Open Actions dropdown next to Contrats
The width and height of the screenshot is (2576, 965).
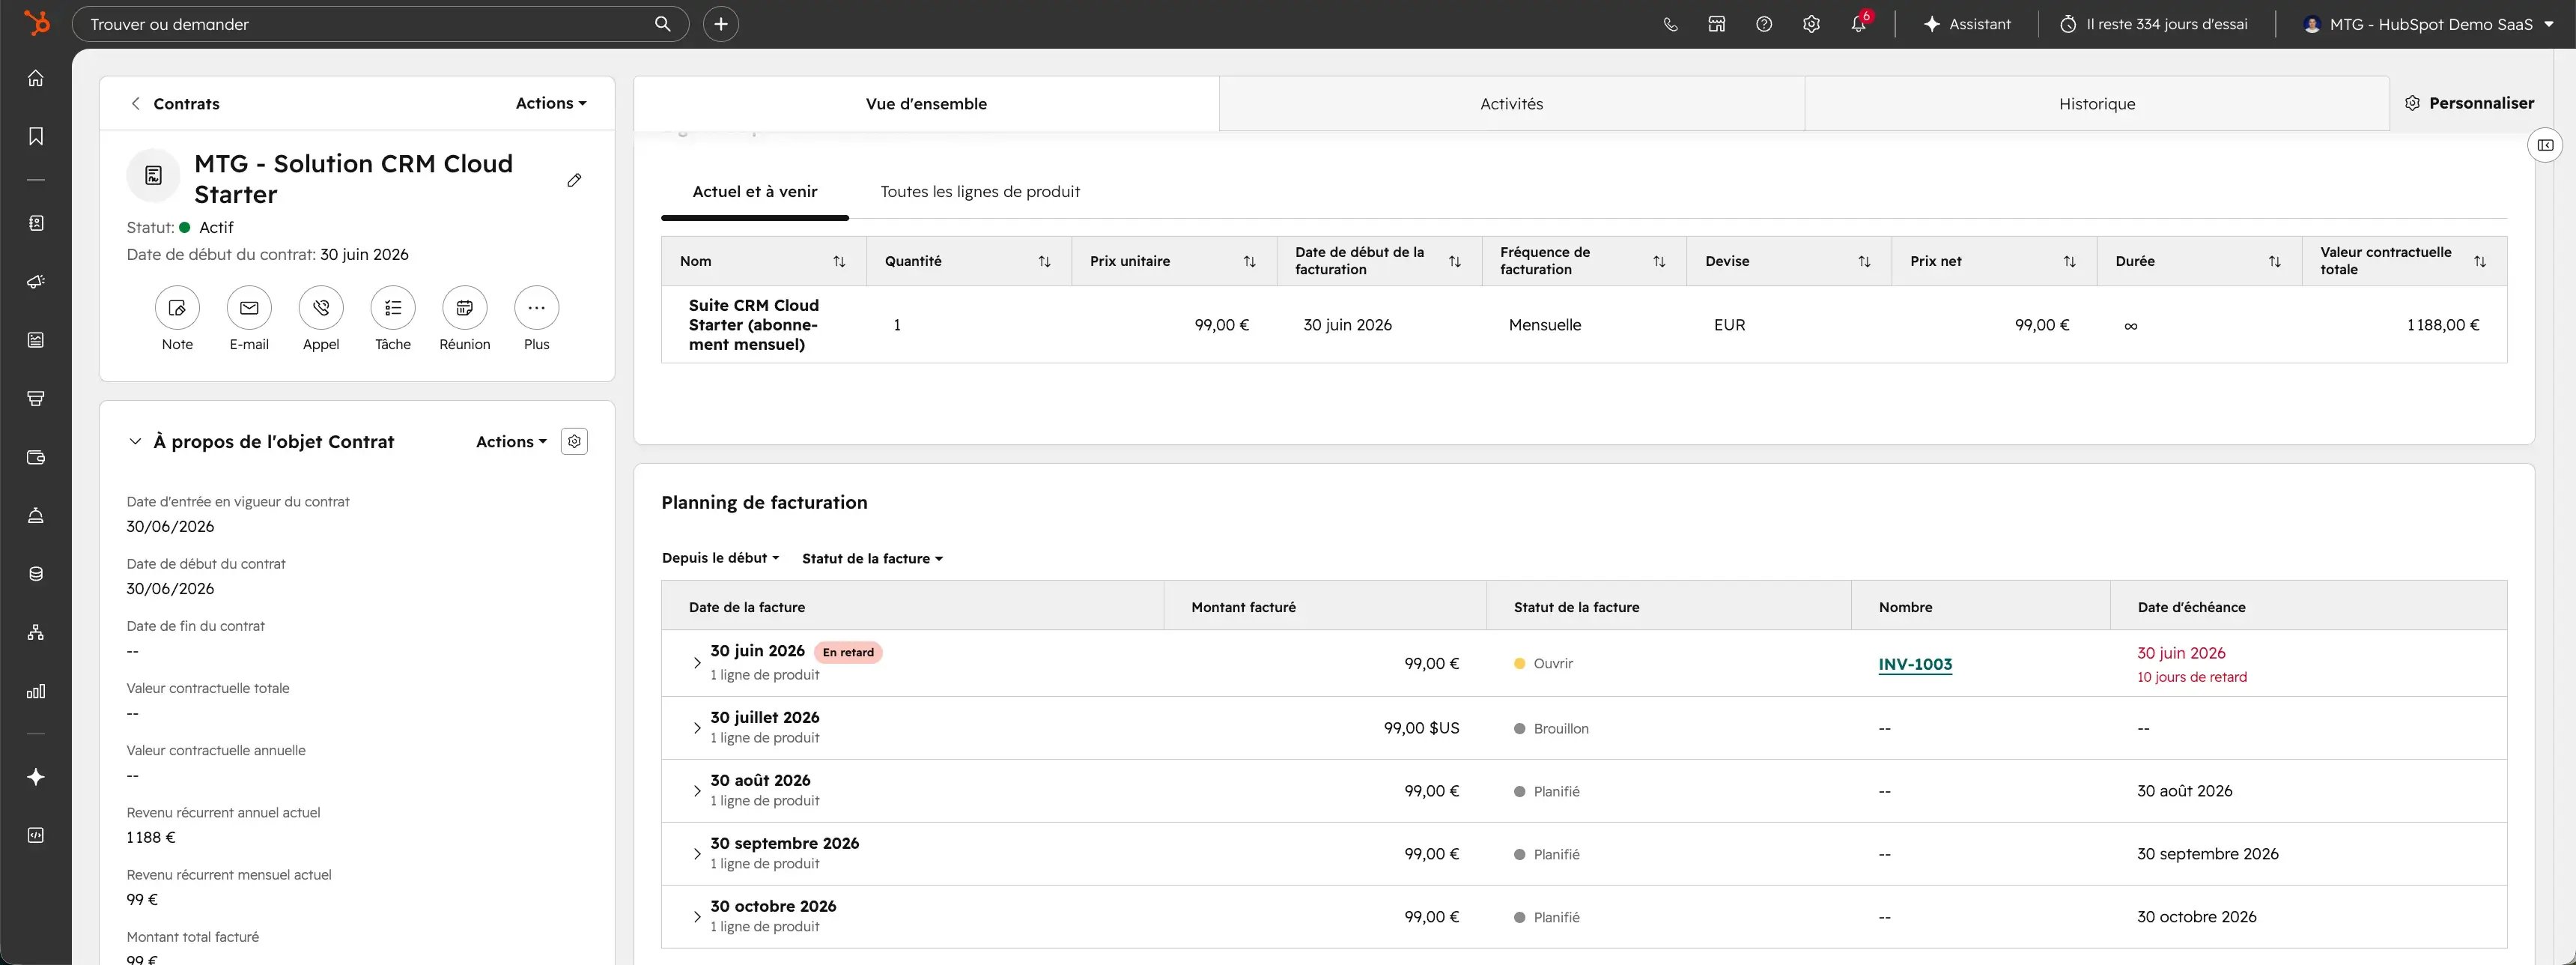coord(551,103)
